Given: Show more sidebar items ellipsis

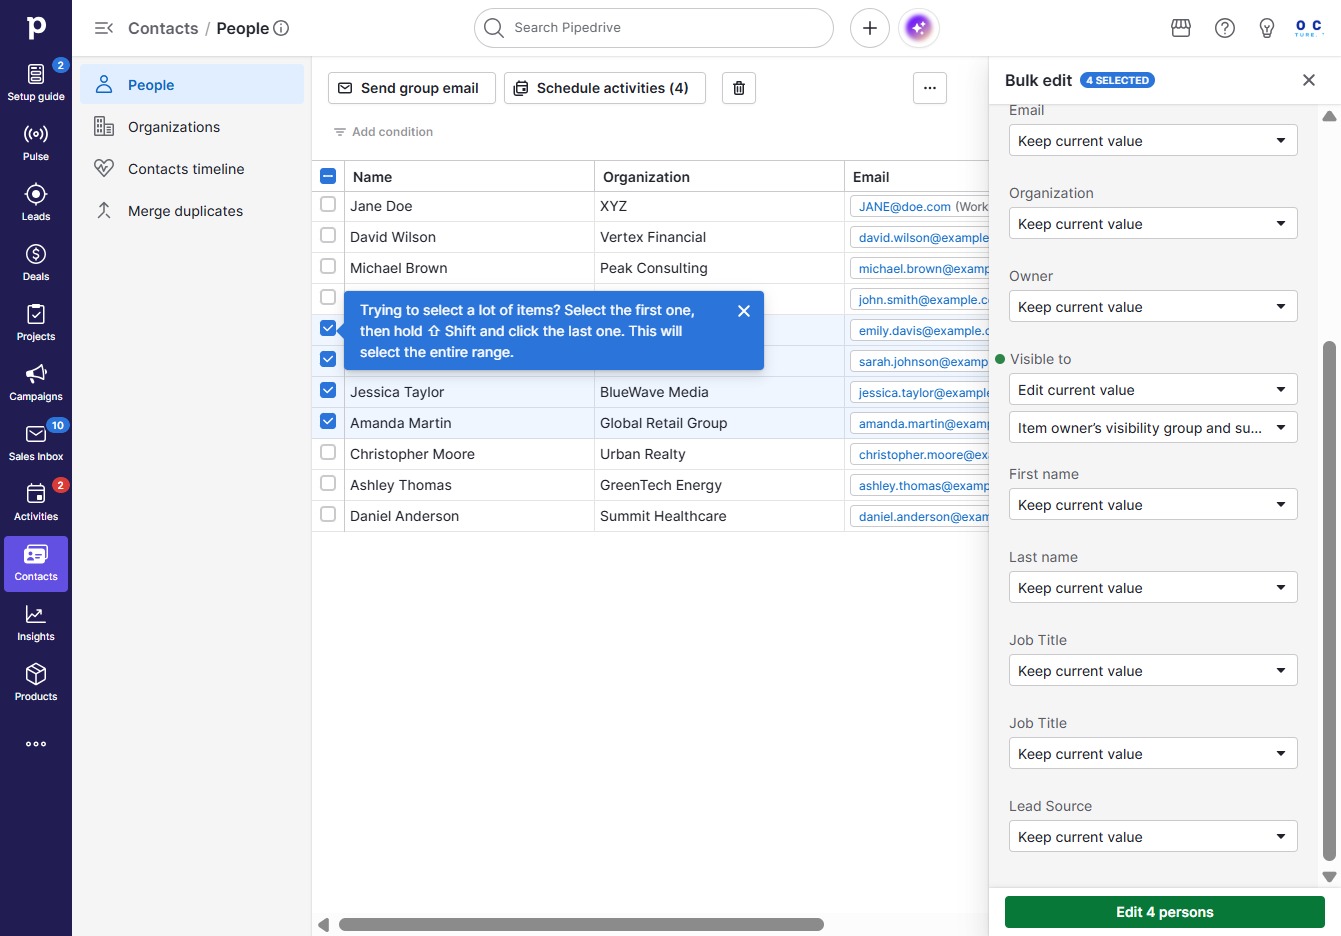Looking at the screenshot, I should pos(36,744).
